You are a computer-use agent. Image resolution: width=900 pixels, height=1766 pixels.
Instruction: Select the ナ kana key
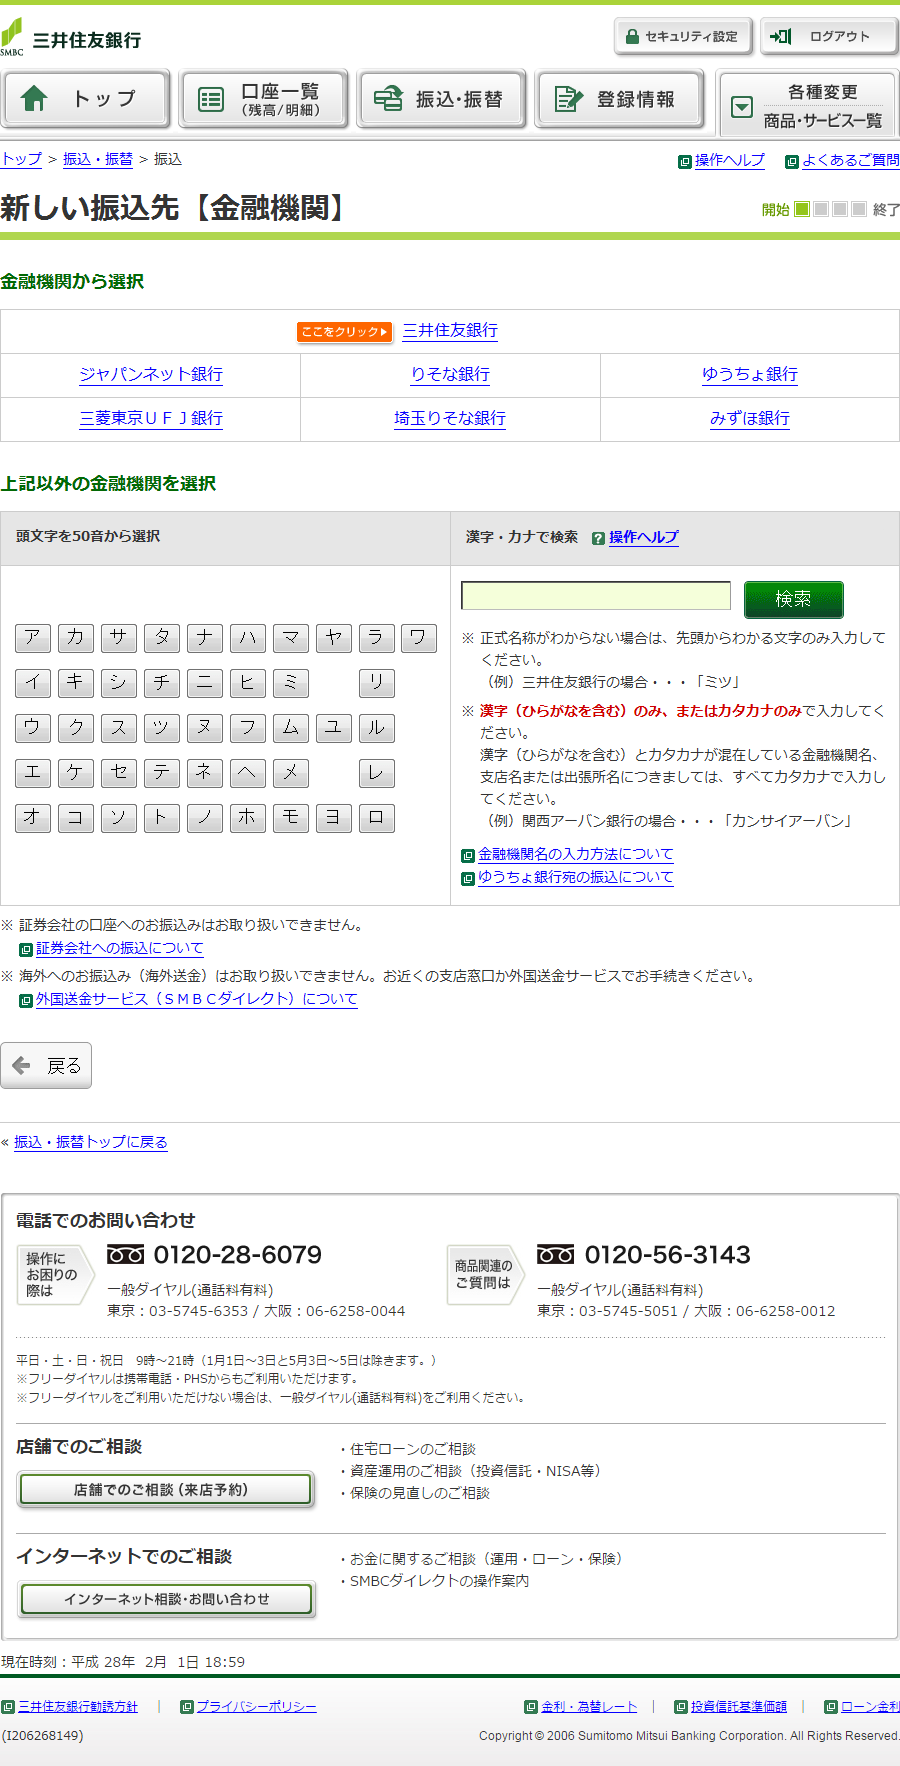(205, 638)
